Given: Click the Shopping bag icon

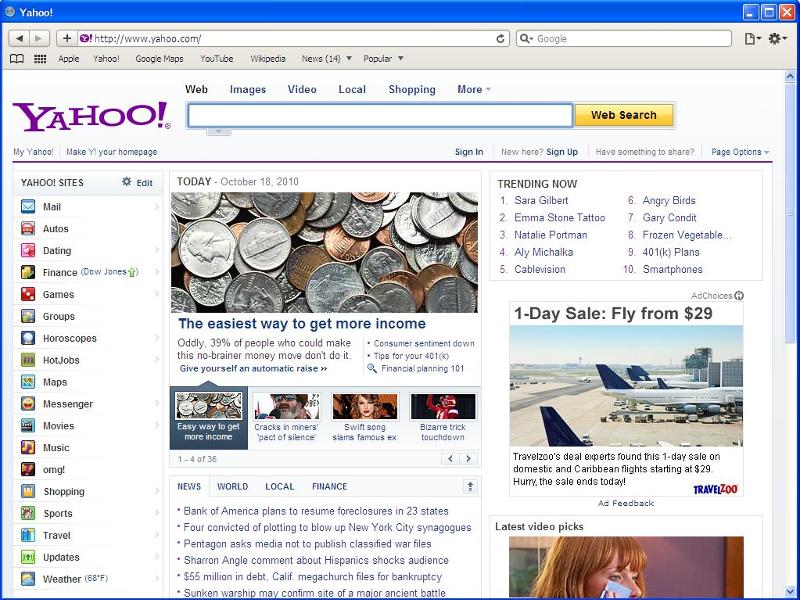Looking at the screenshot, I should pyautogui.click(x=28, y=491).
